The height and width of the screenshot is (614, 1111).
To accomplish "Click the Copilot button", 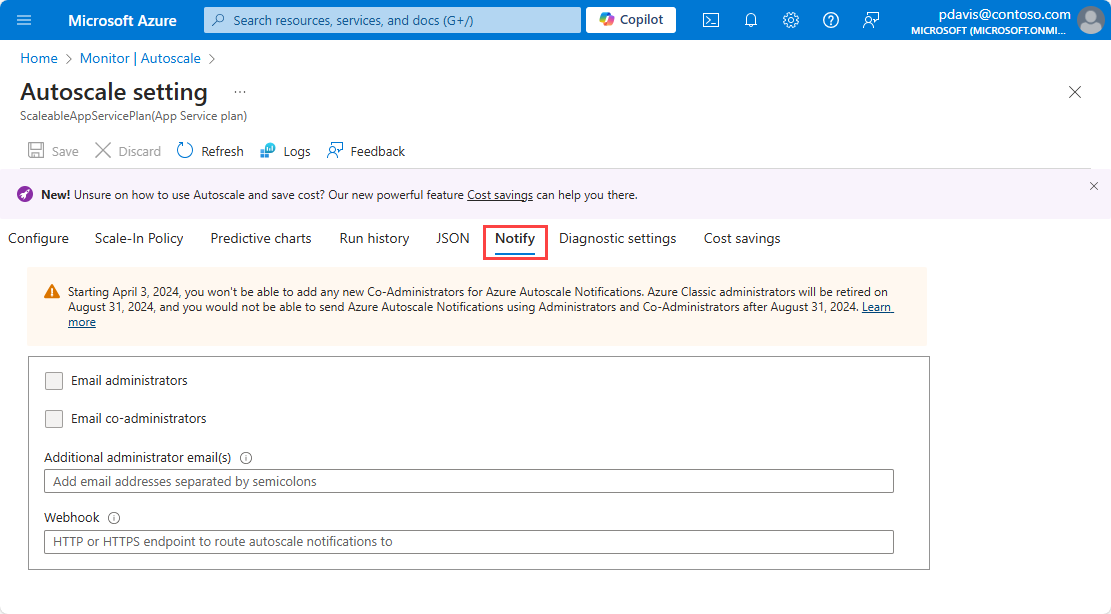I will (631, 20).
